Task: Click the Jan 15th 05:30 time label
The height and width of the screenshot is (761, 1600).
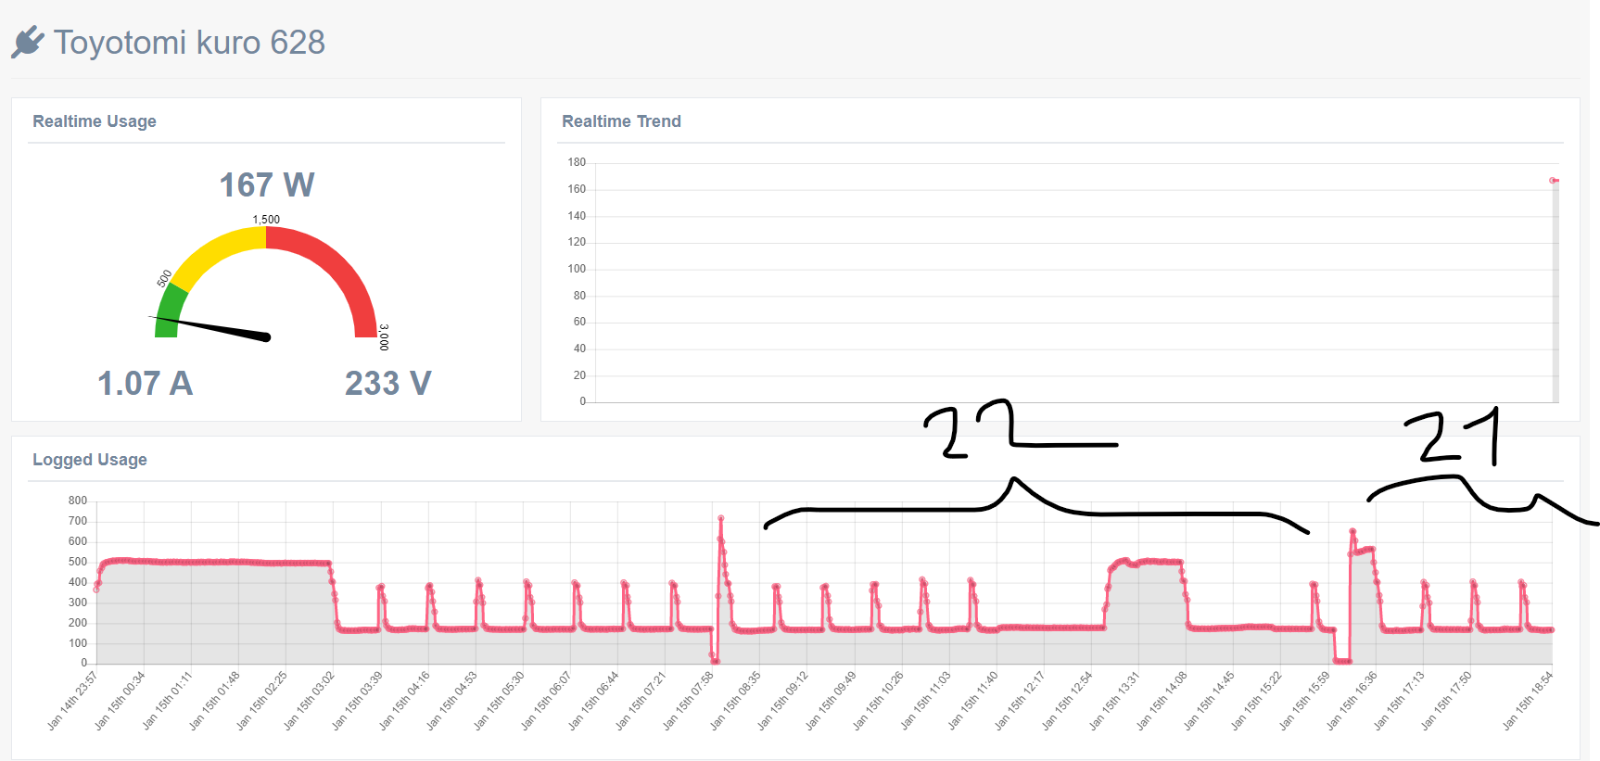Action: [x=499, y=701]
